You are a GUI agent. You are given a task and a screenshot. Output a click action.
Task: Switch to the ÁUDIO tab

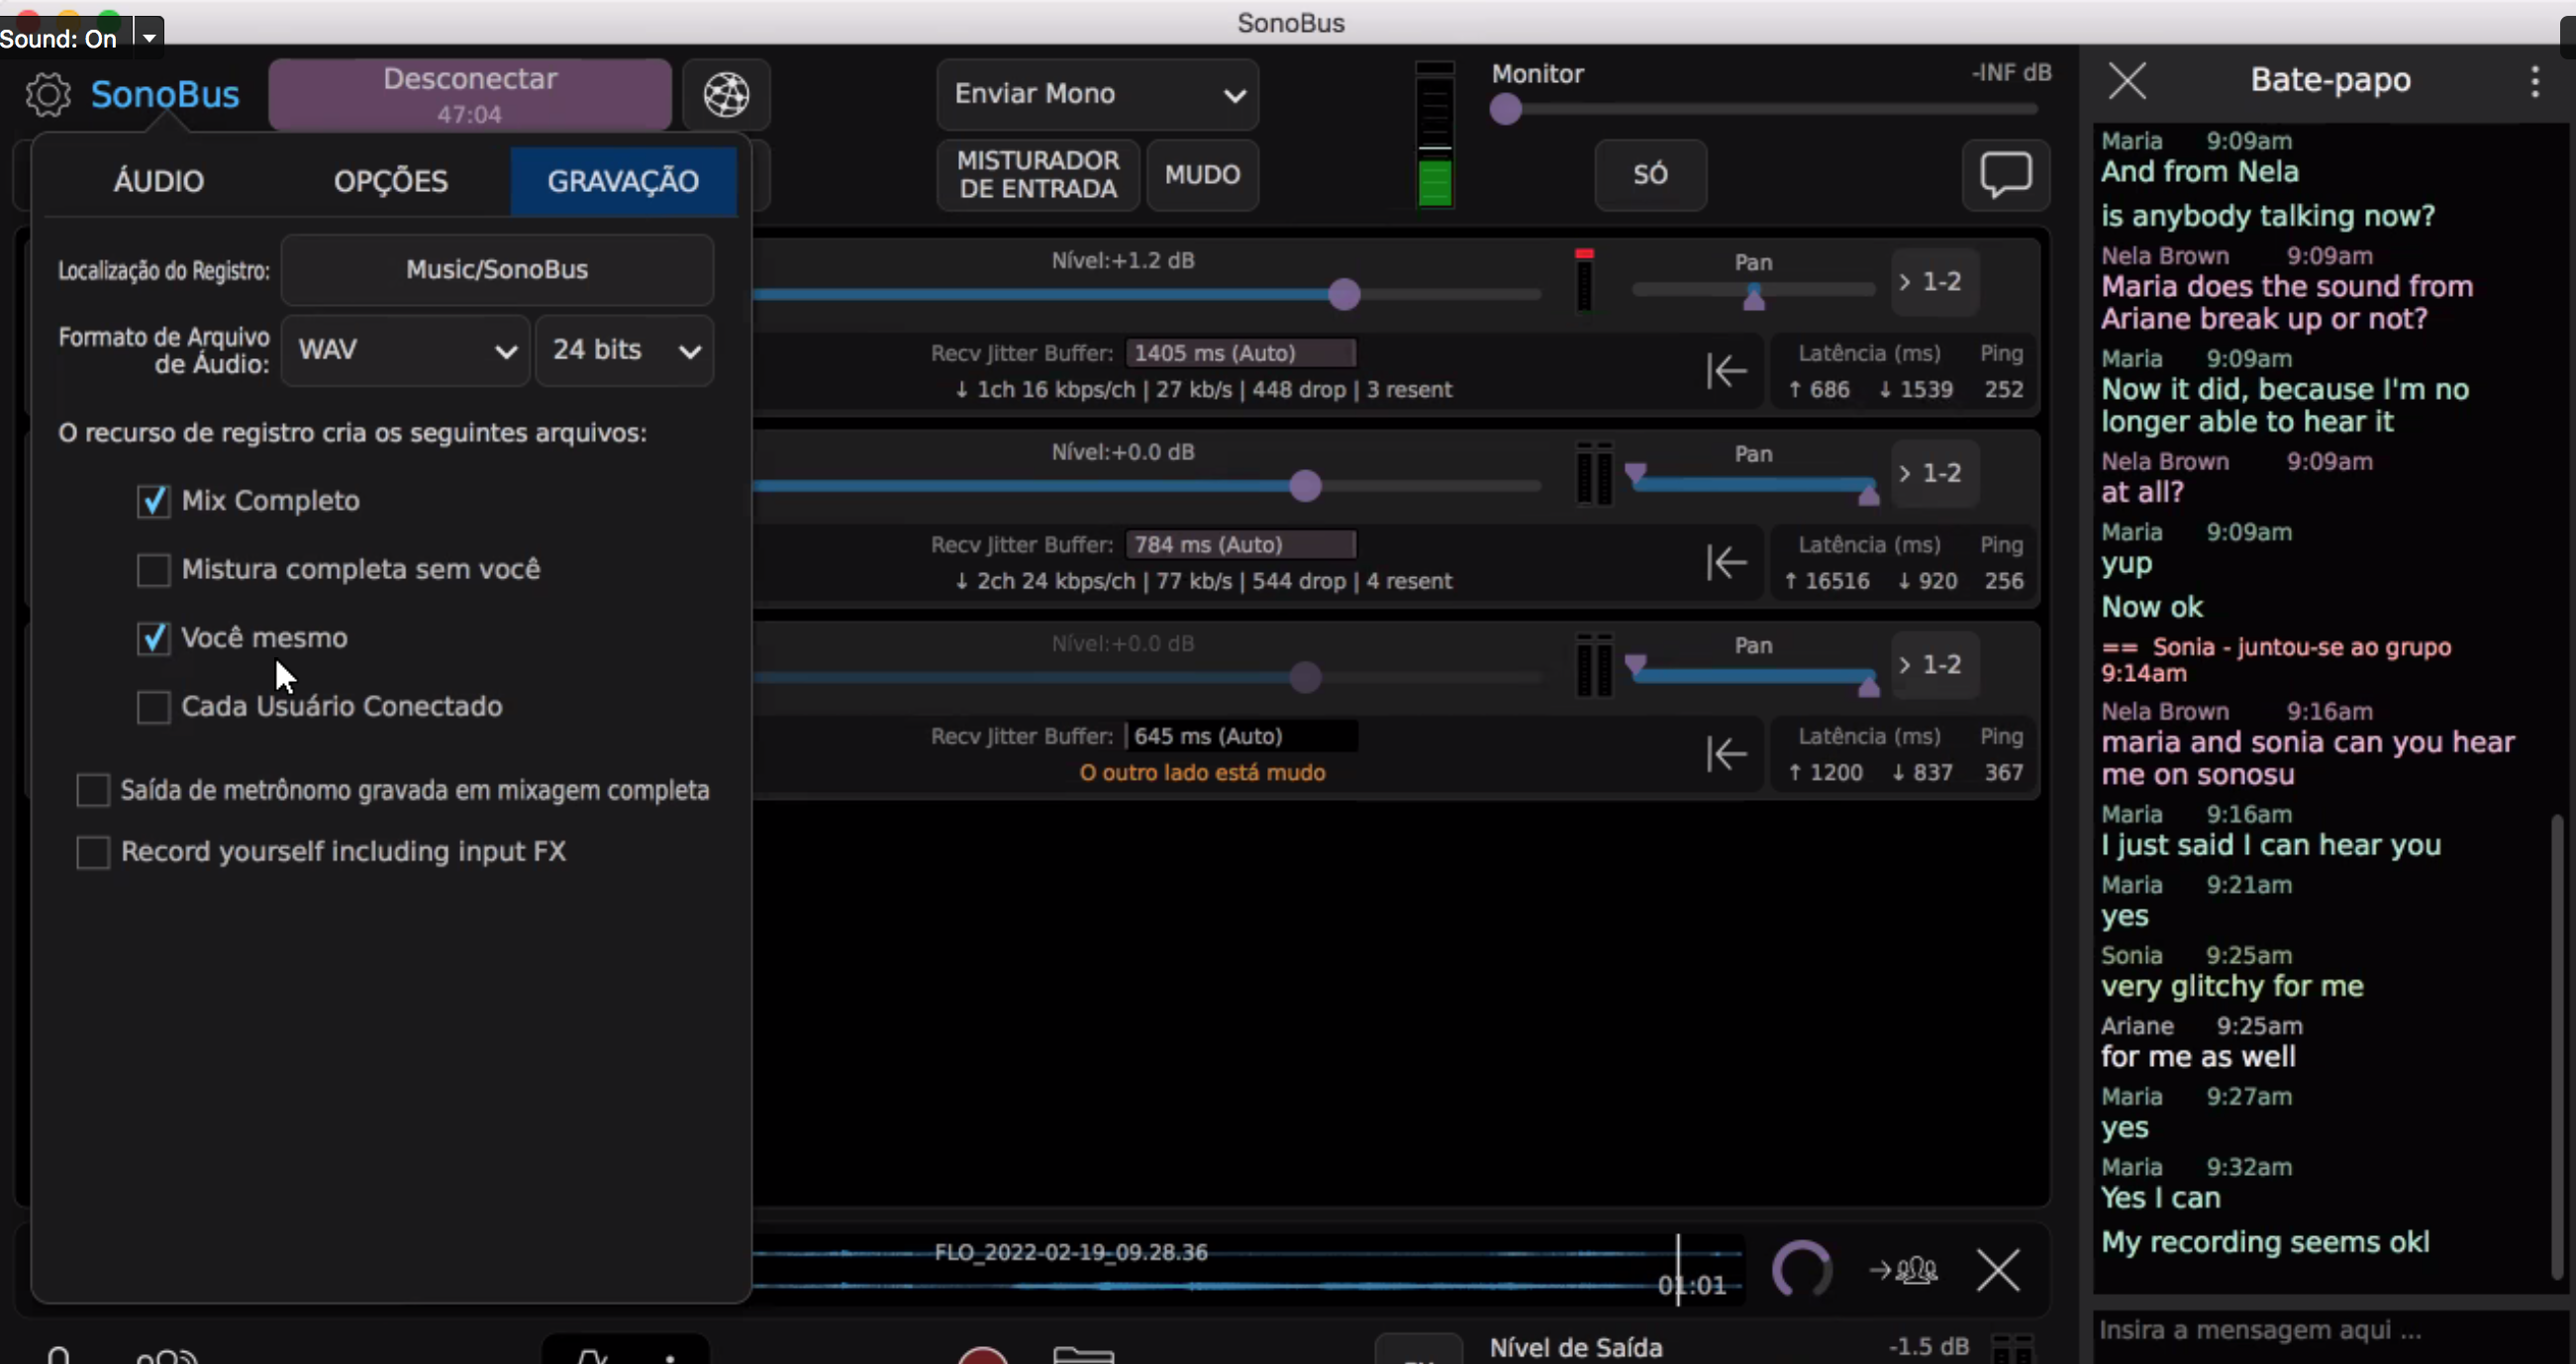pos(159,182)
